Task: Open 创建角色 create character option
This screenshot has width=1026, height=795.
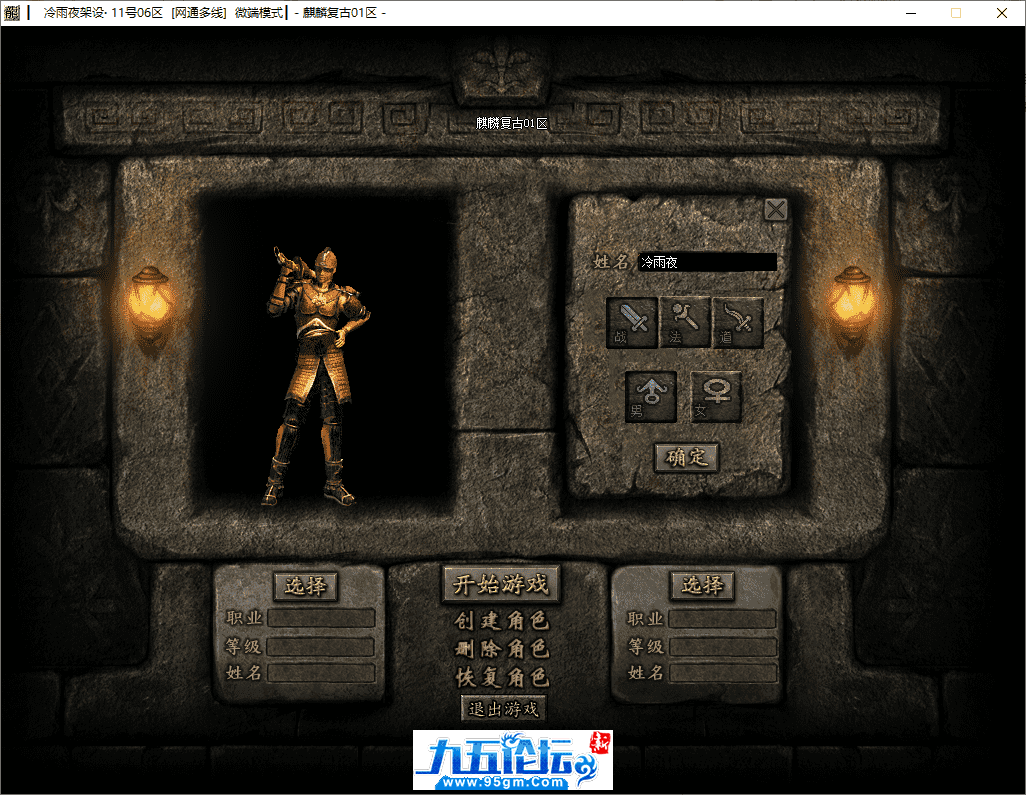Action: [502, 620]
